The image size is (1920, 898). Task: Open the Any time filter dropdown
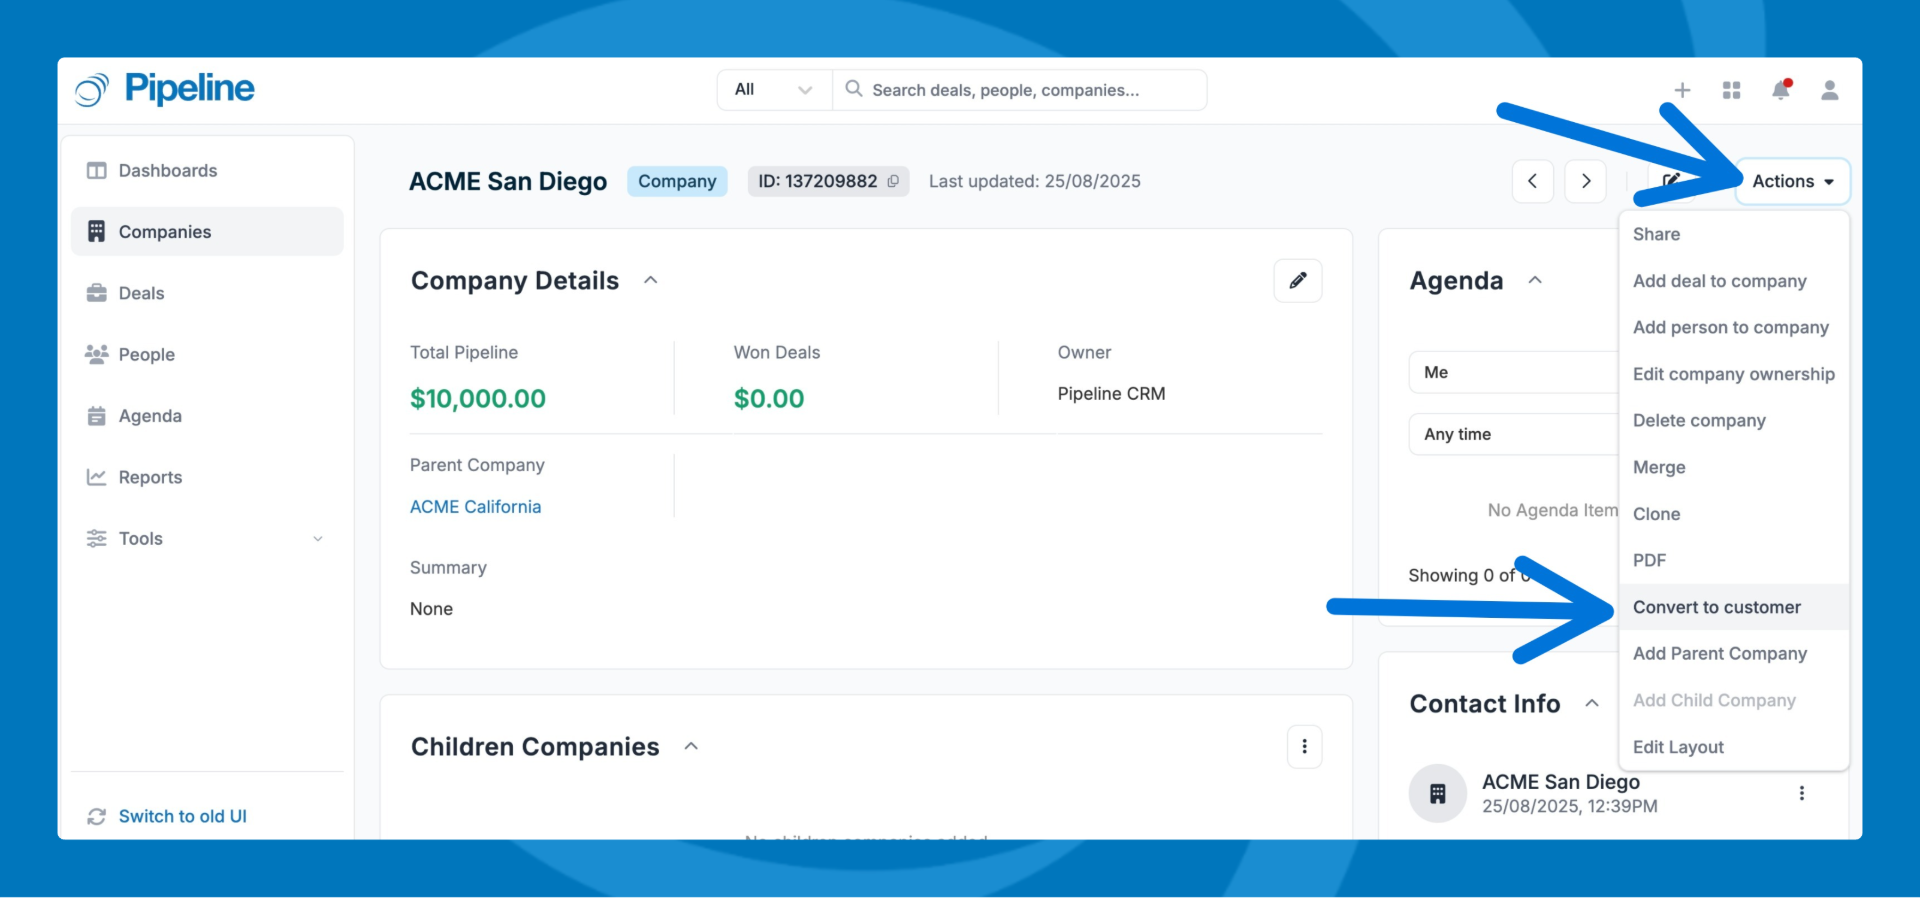[1514, 434]
